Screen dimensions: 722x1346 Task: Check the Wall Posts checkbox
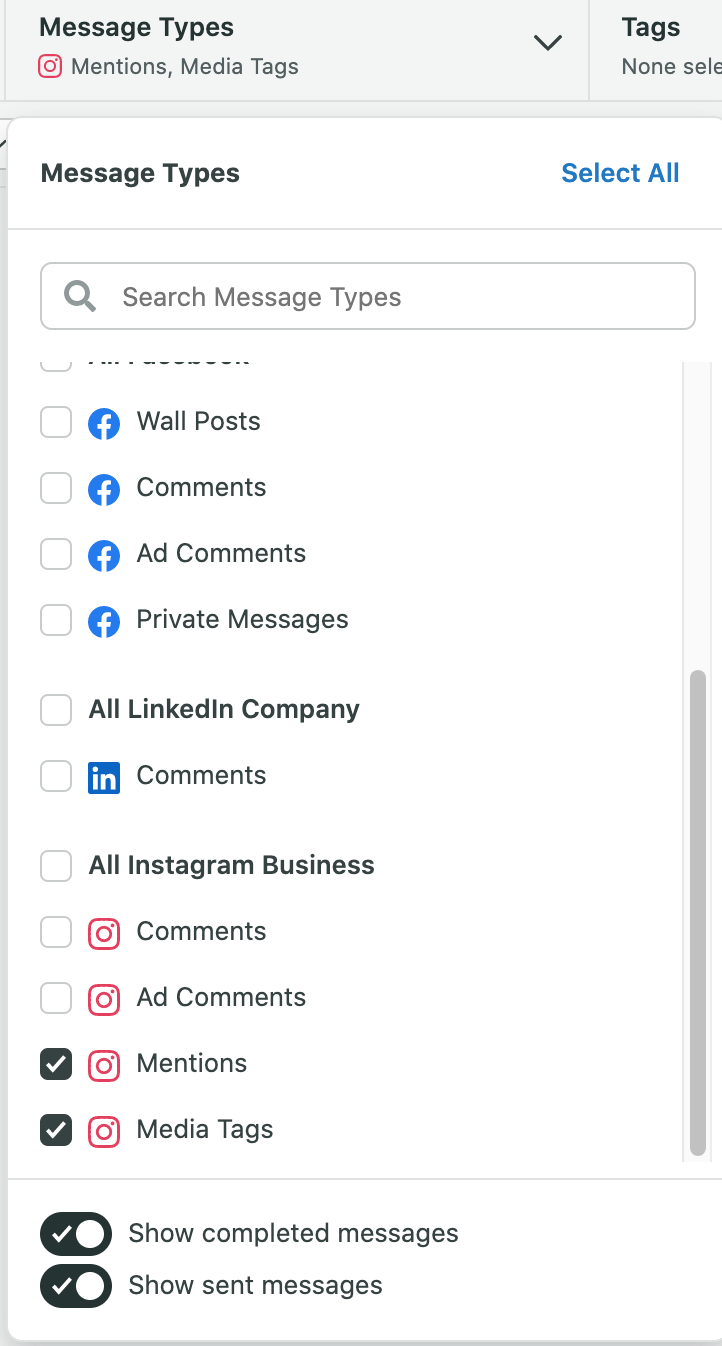coord(56,422)
